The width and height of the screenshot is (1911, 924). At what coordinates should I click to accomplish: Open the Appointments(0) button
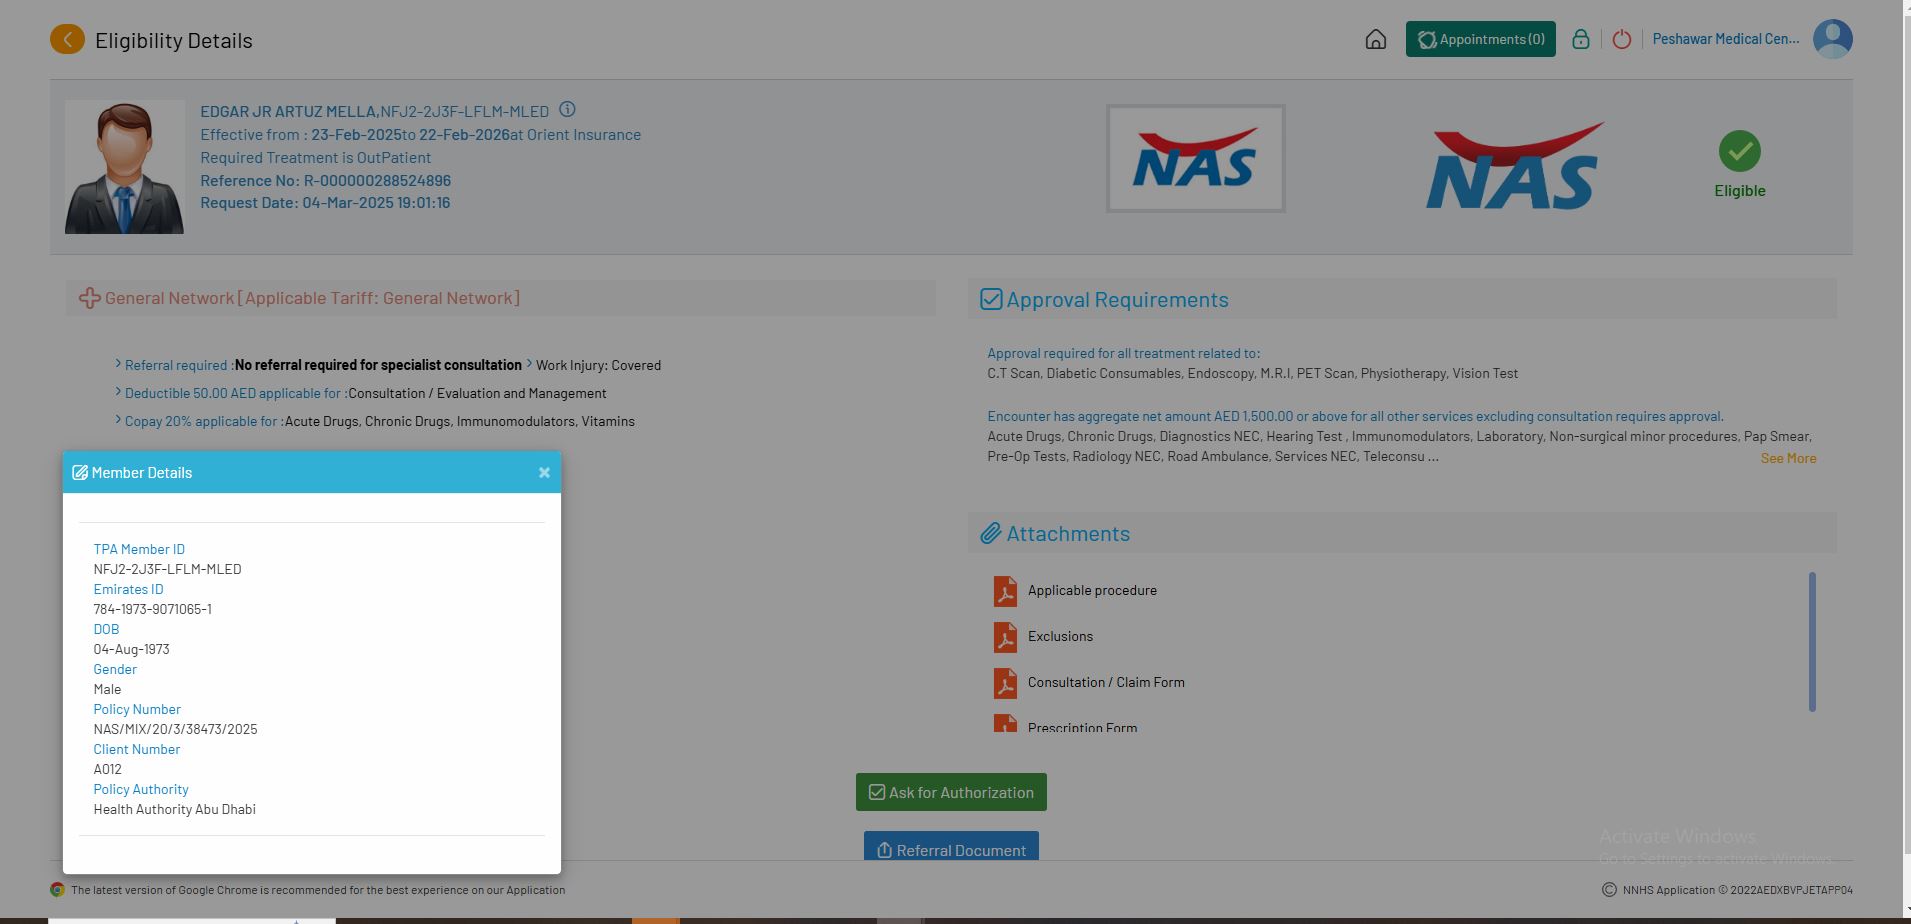click(x=1481, y=39)
